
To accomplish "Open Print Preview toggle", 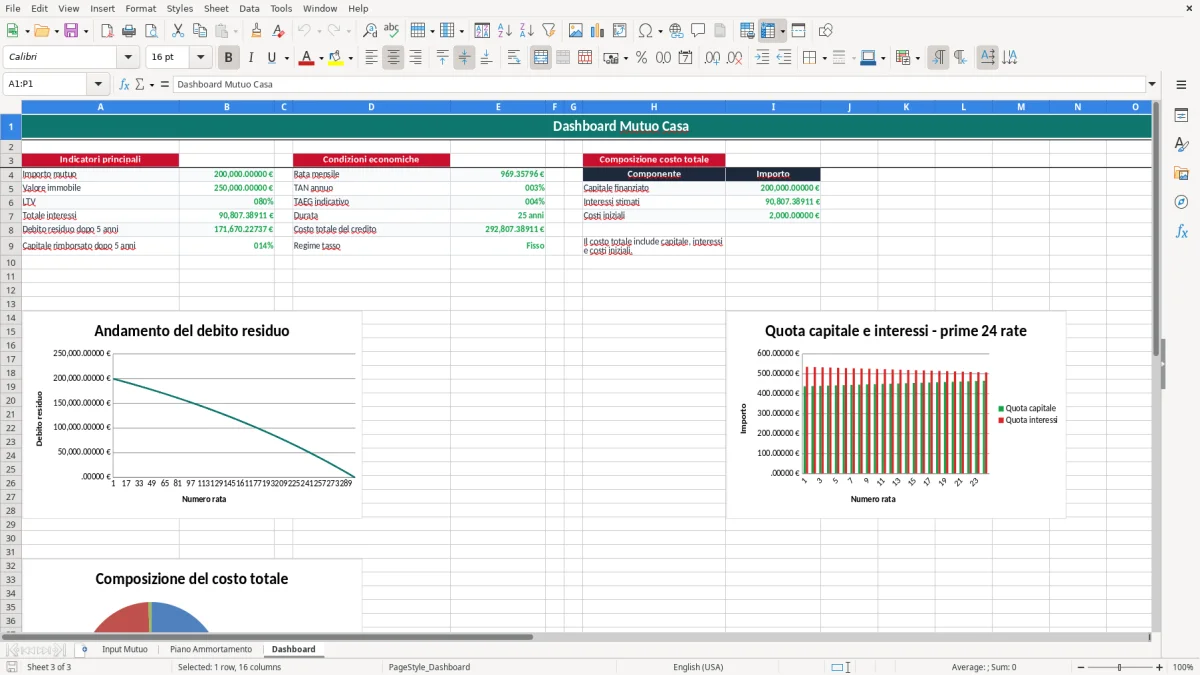I will click(x=151, y=31).
